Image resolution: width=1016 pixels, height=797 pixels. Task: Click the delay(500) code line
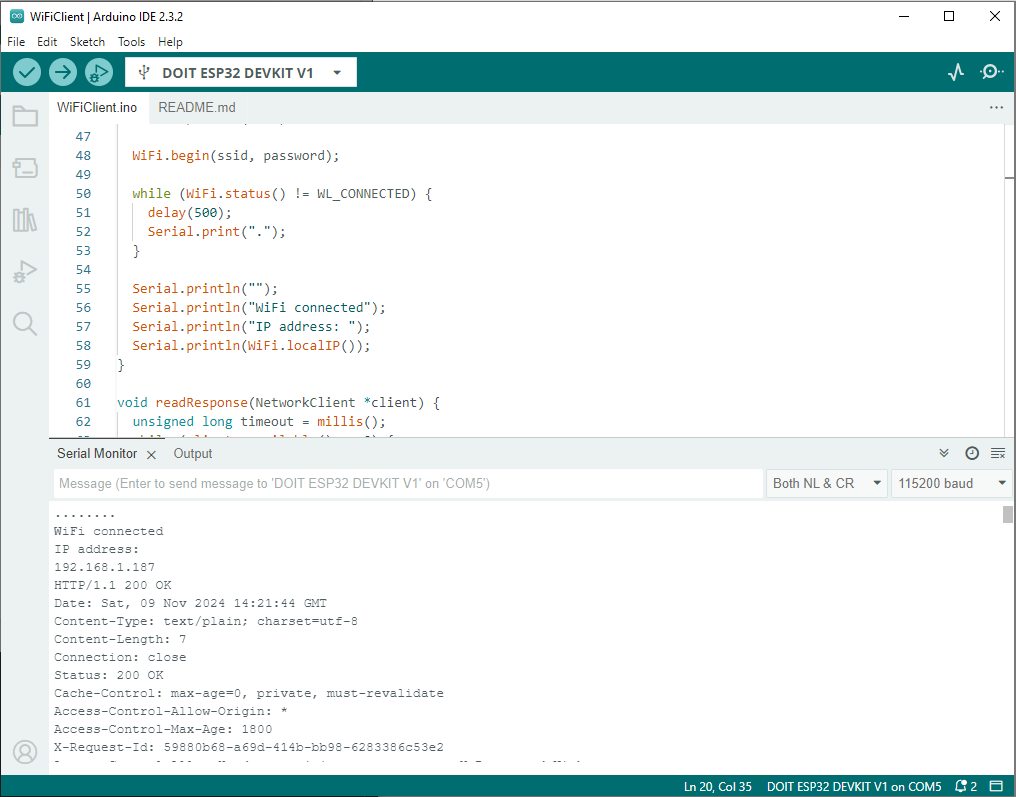coord(189,213)
